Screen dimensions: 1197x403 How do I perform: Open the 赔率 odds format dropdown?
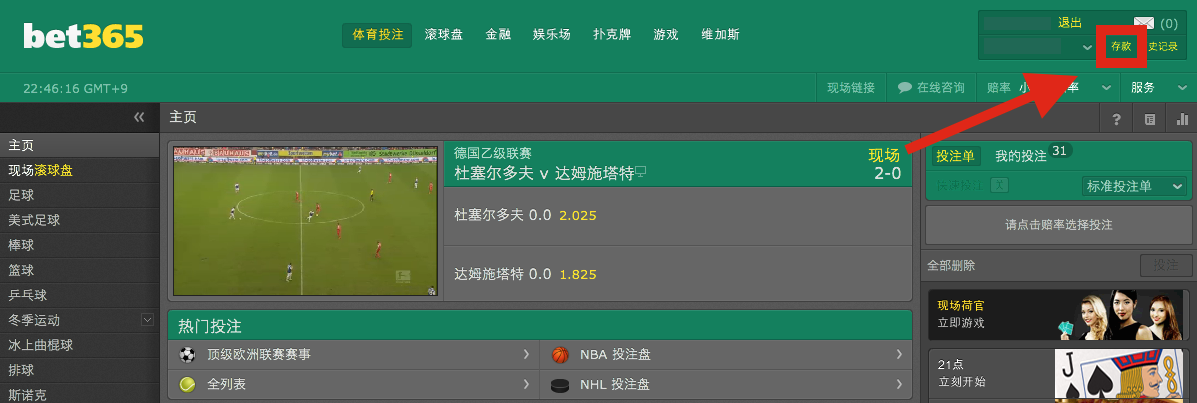[1106, 88]
